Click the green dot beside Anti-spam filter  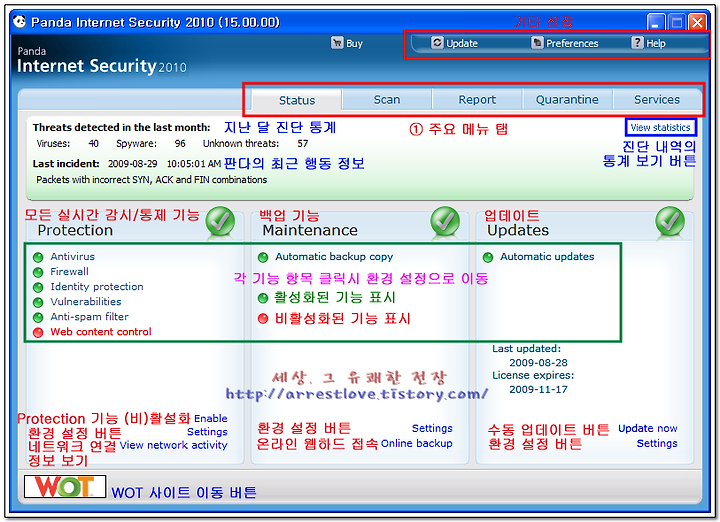tap(38, 317)
